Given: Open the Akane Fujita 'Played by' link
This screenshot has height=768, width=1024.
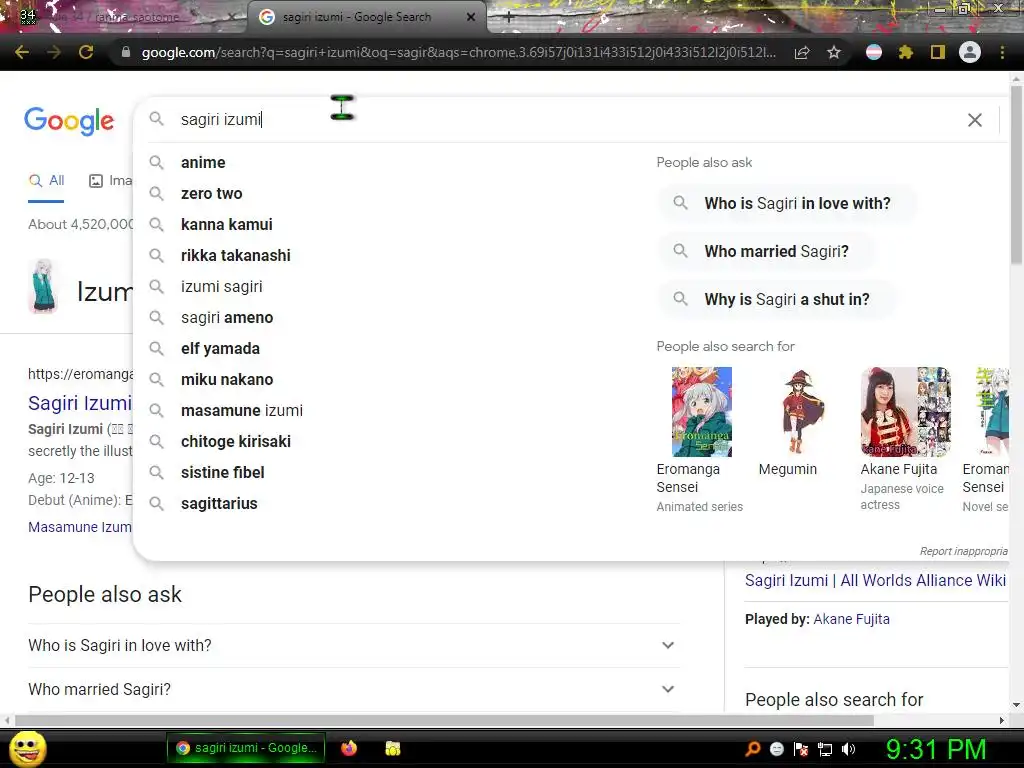Looking at the screenshot, I should pyautogui.click(x=852, y=619).
